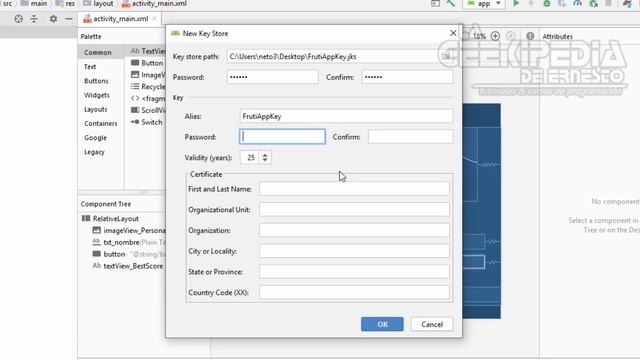Select the Buttons palette category

coord(96,81)
